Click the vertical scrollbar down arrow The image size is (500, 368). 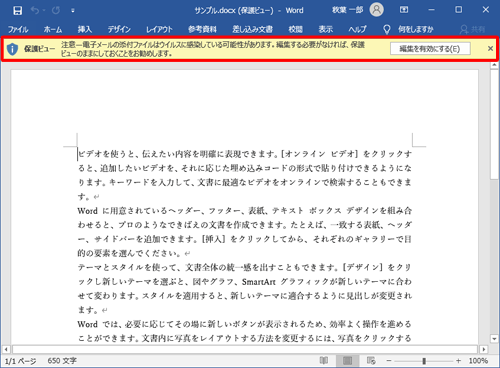tap(494, 339)
